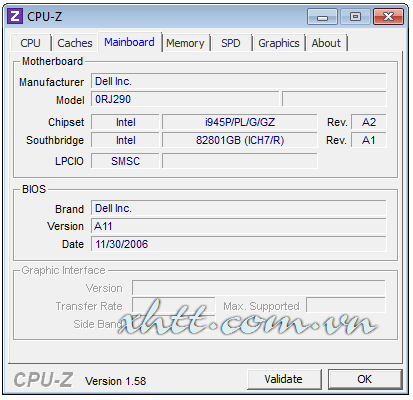
Task: Select the Mainboard tab
Action: tap(129, 42)
